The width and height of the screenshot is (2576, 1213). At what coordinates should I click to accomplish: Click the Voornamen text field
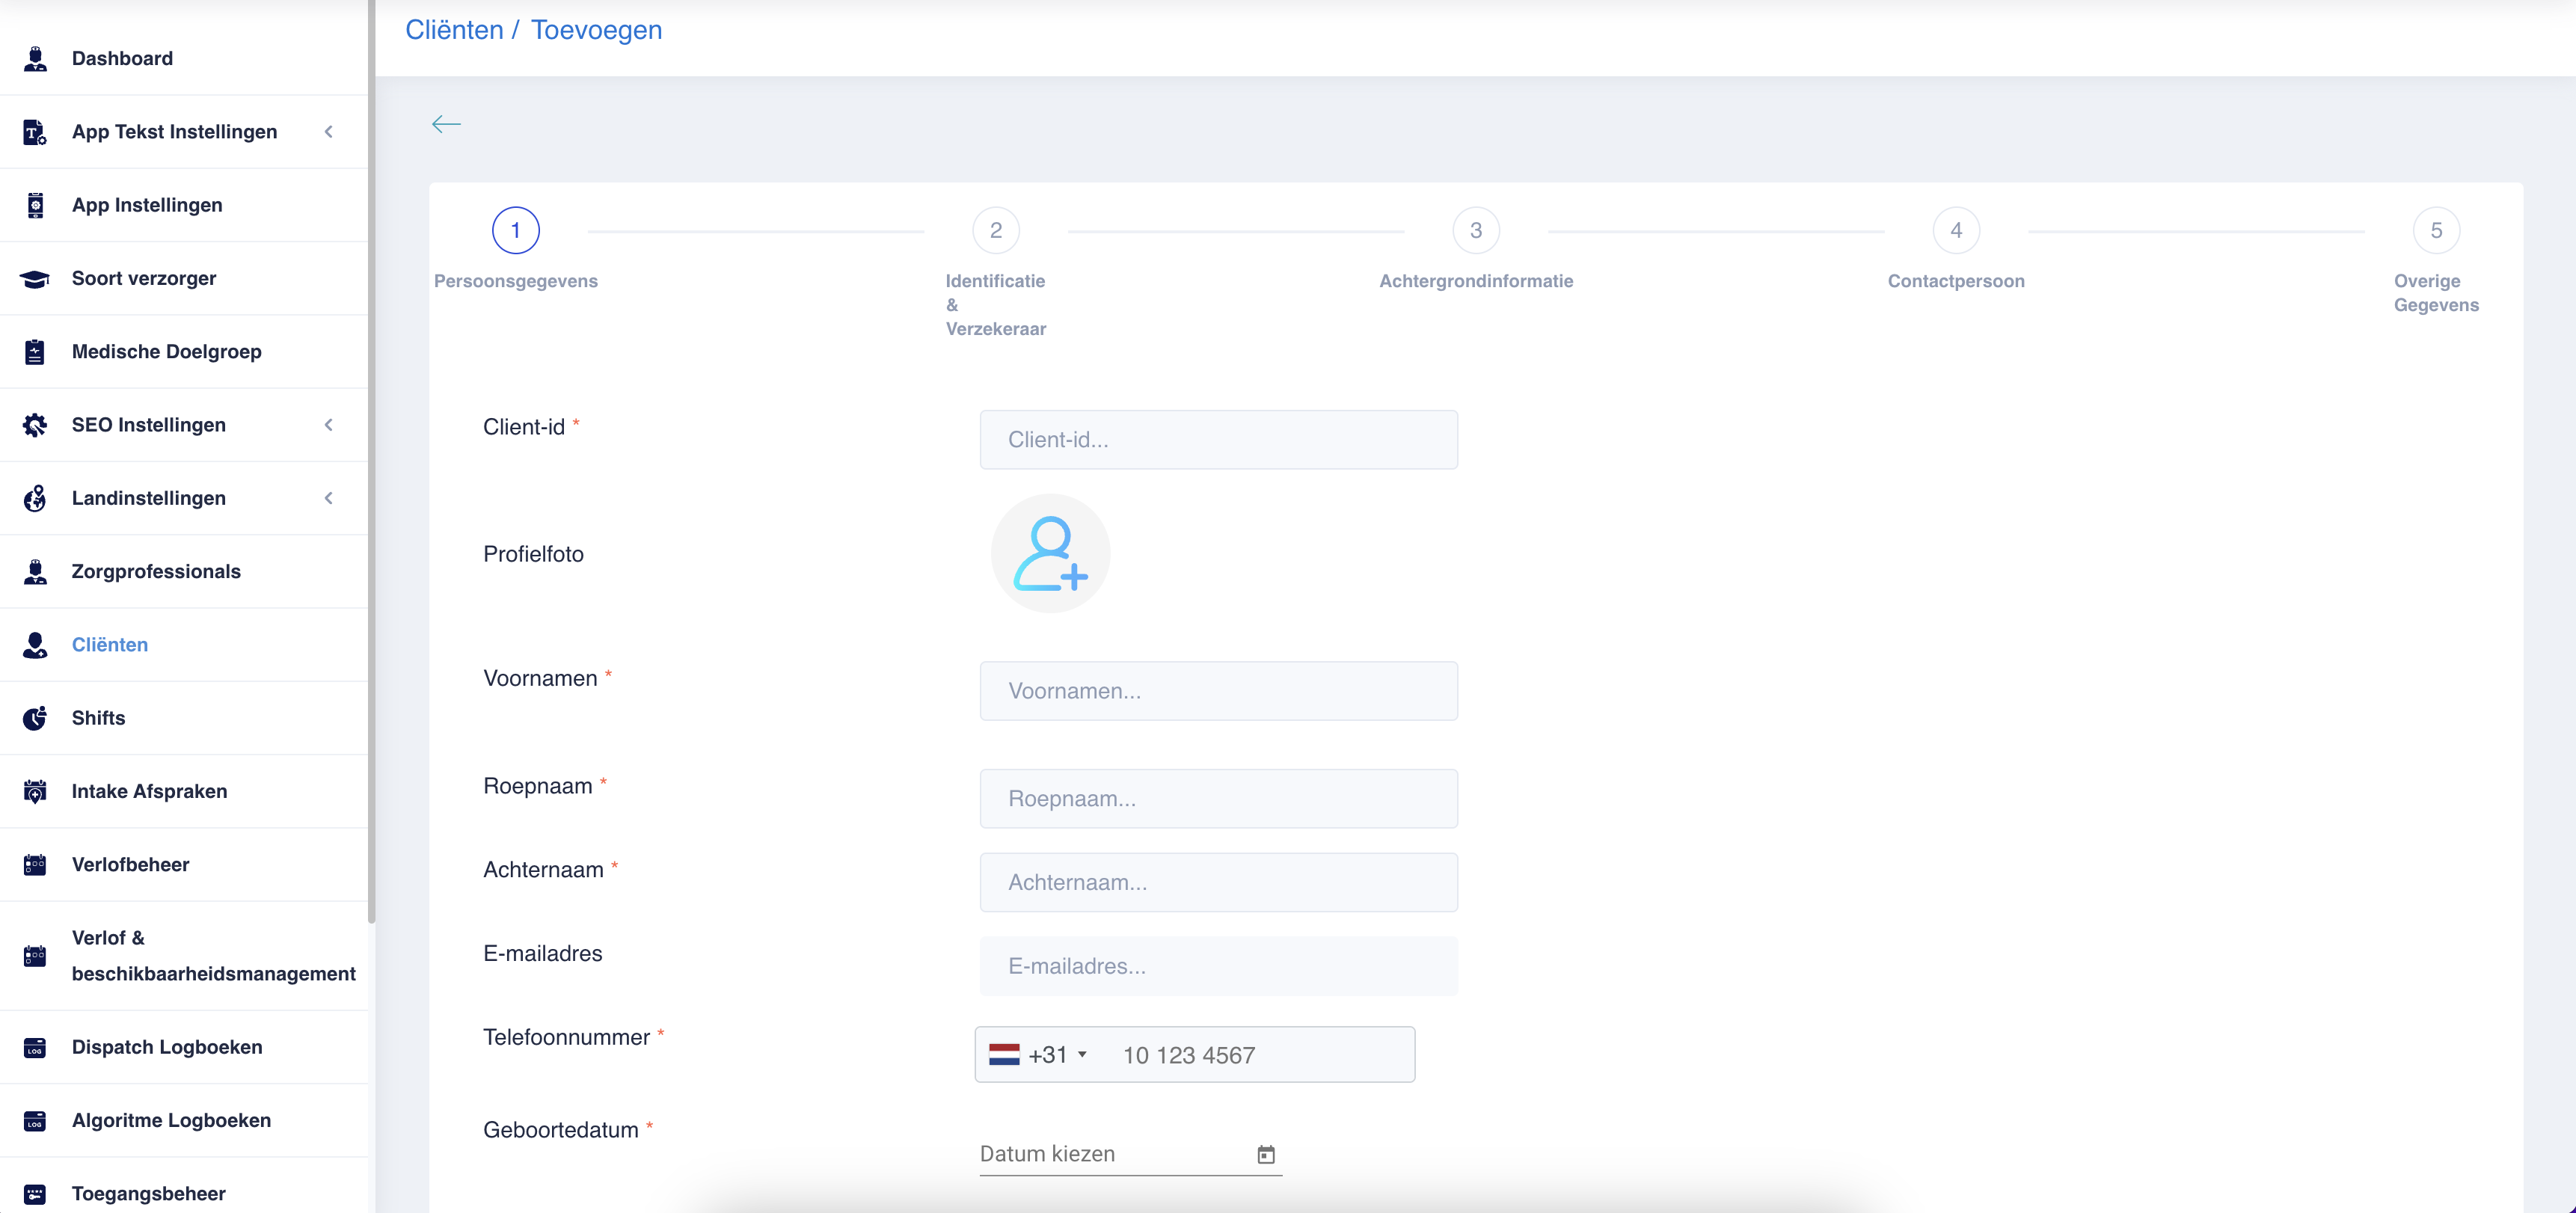[1218, 691]
